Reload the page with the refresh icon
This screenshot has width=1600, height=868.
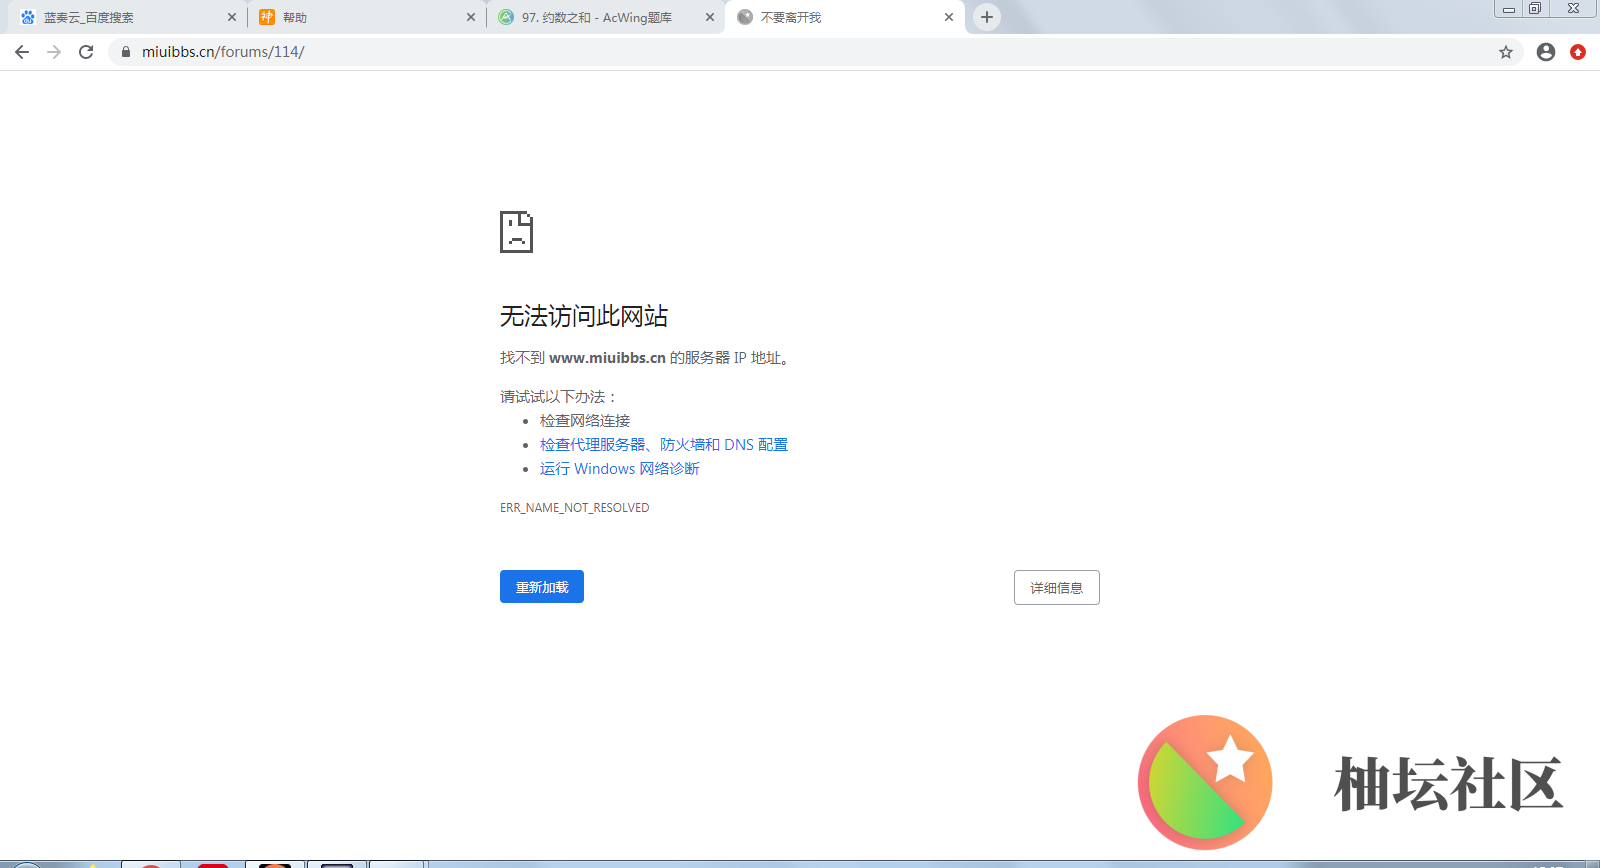coord(86,52)
